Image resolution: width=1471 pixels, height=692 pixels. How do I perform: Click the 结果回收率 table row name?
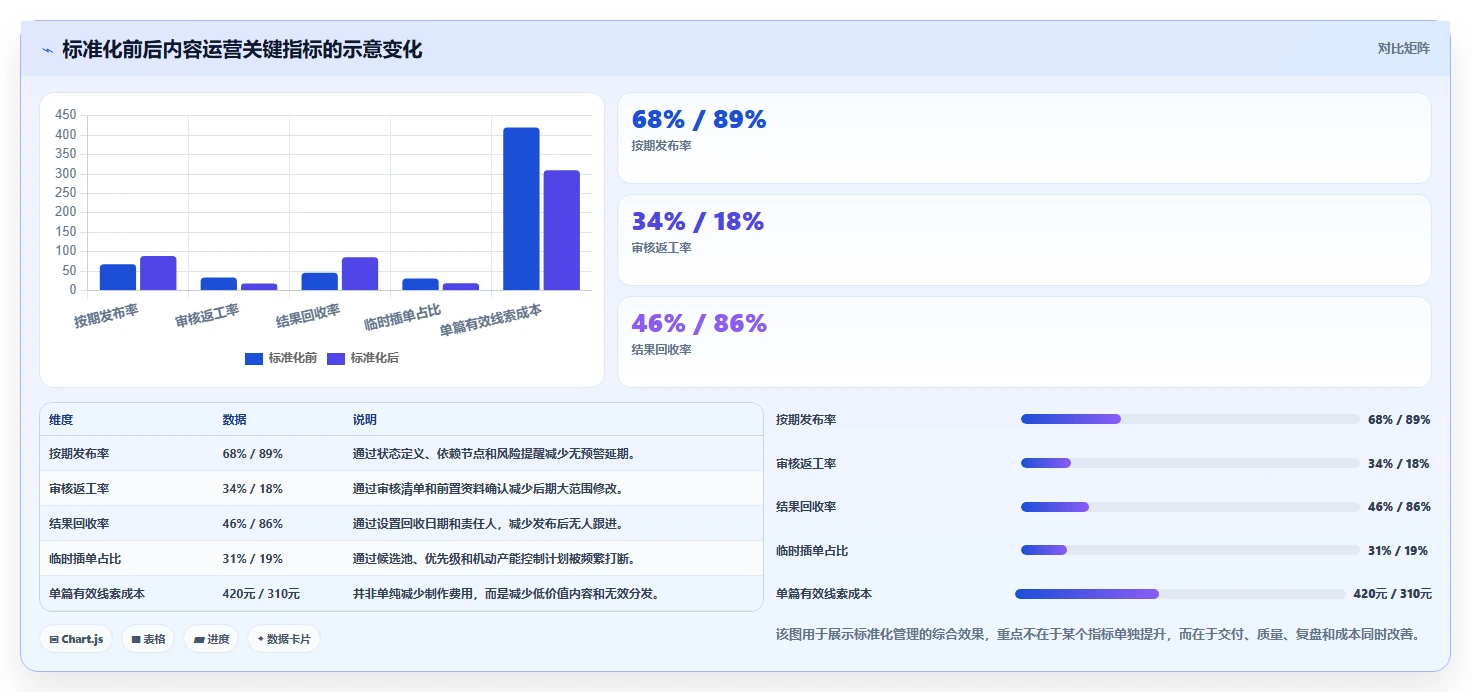coord(79,524)
